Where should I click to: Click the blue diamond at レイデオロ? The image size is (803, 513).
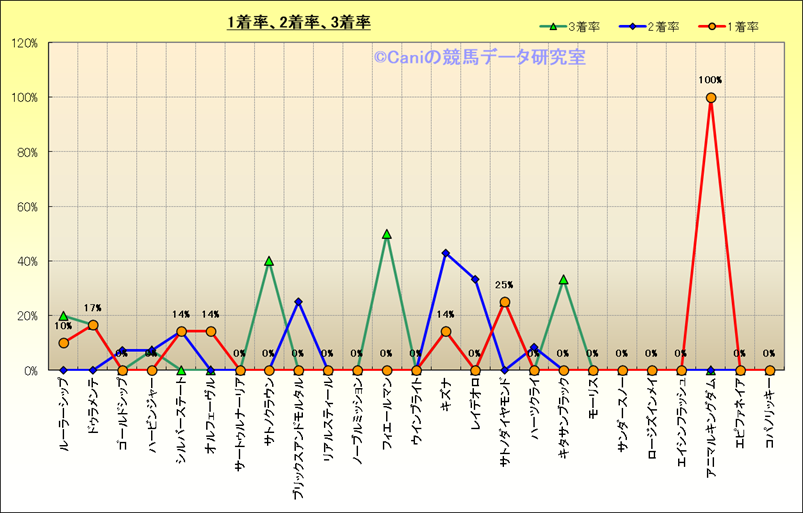(475, 280)
